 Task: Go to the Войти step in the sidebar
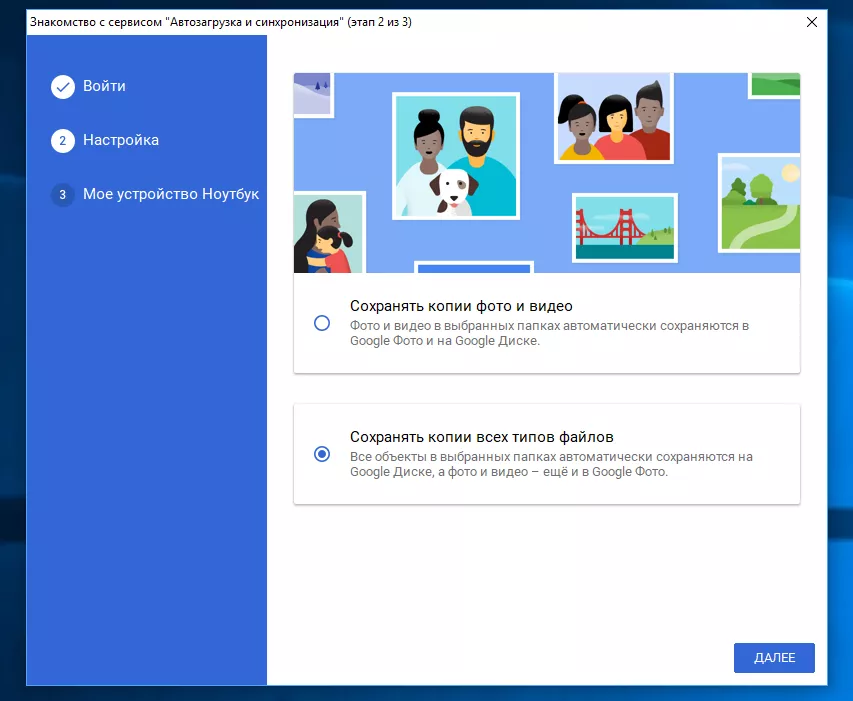[x=104, y=87]
